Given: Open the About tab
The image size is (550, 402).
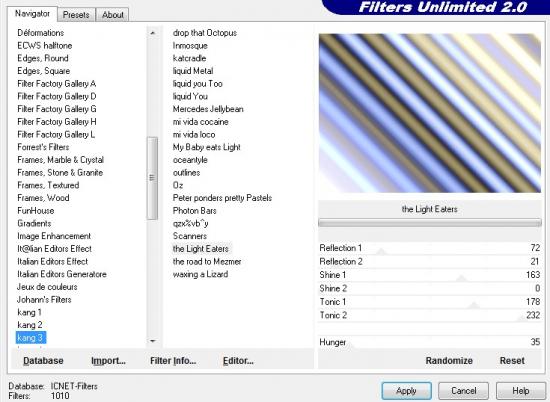Looking at the screenshot, I should click(x=113, y=15).
